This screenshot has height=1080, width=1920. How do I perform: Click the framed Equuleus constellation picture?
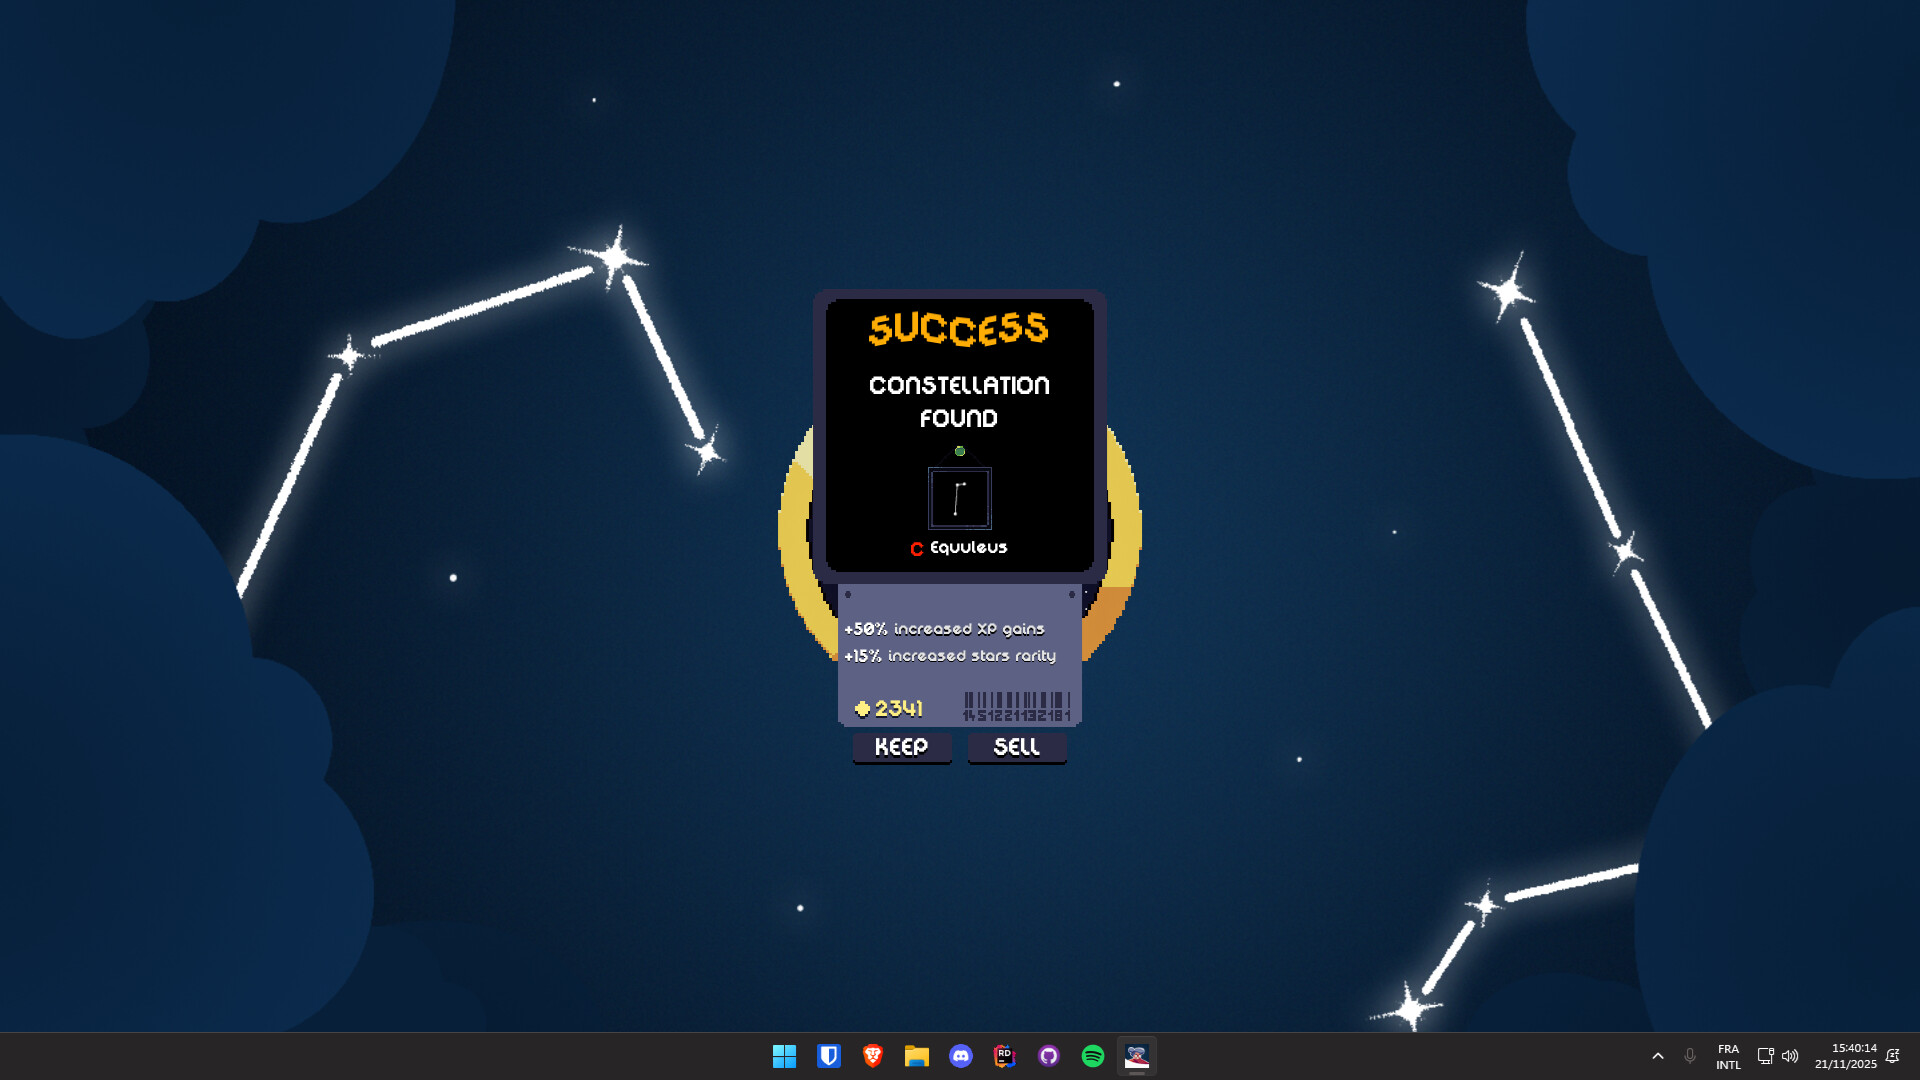(959, 498)
